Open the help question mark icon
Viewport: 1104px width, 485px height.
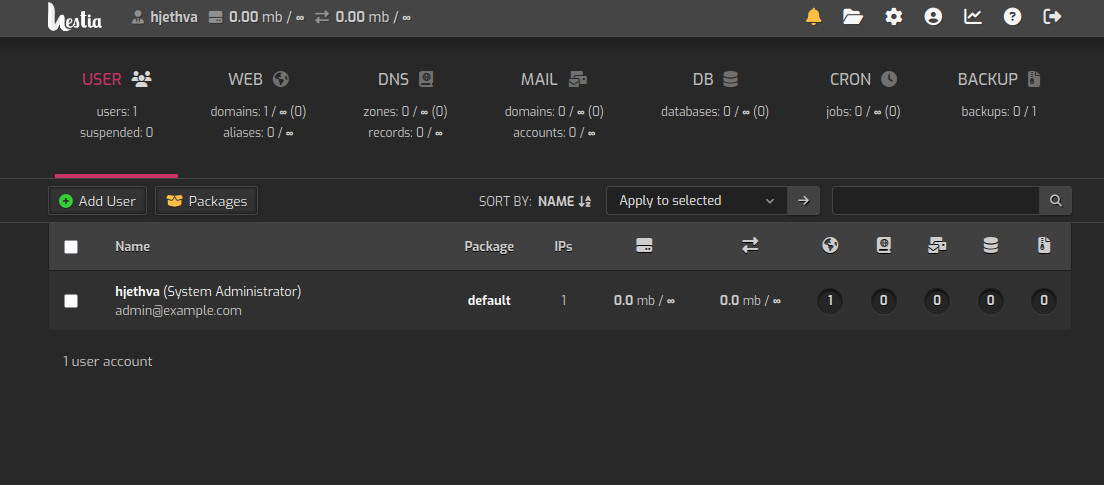click(x=1012, y=16)
